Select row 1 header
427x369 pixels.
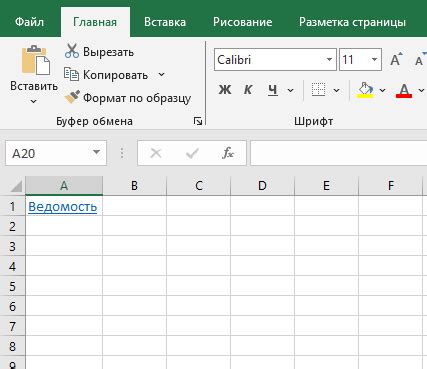[x=13, y=206]
